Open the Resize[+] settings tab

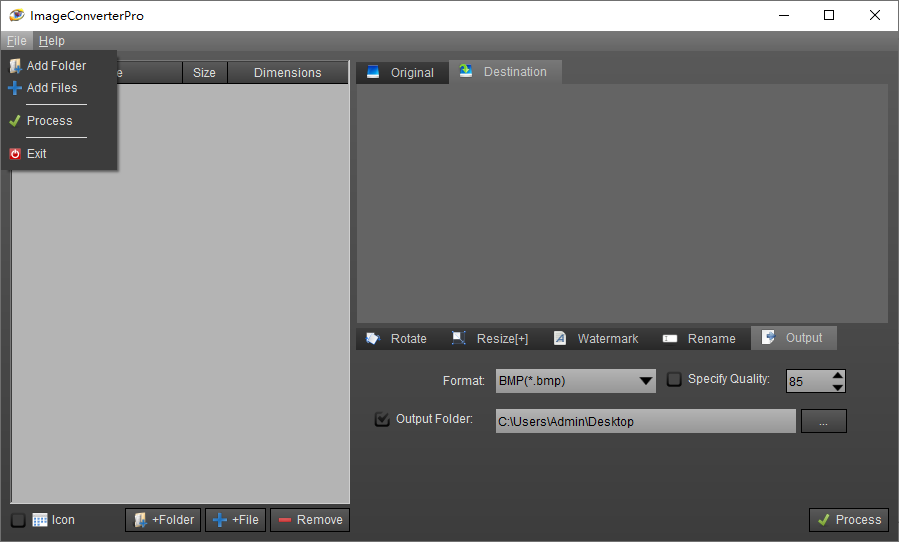pyautogui.click(x=491, y=338)
